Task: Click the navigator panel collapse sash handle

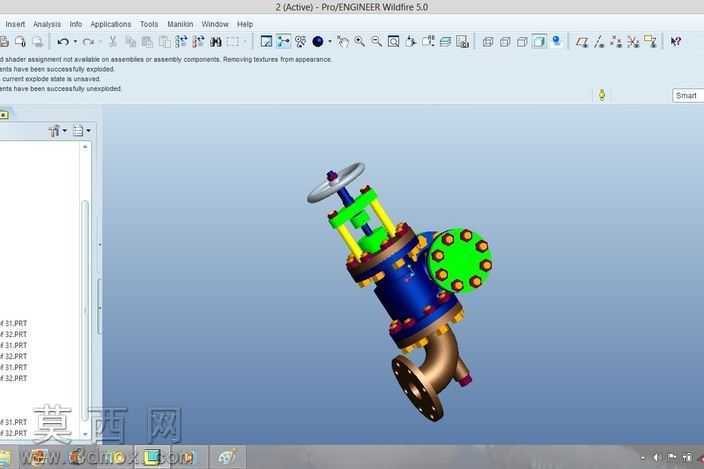Action: point(100,307)
